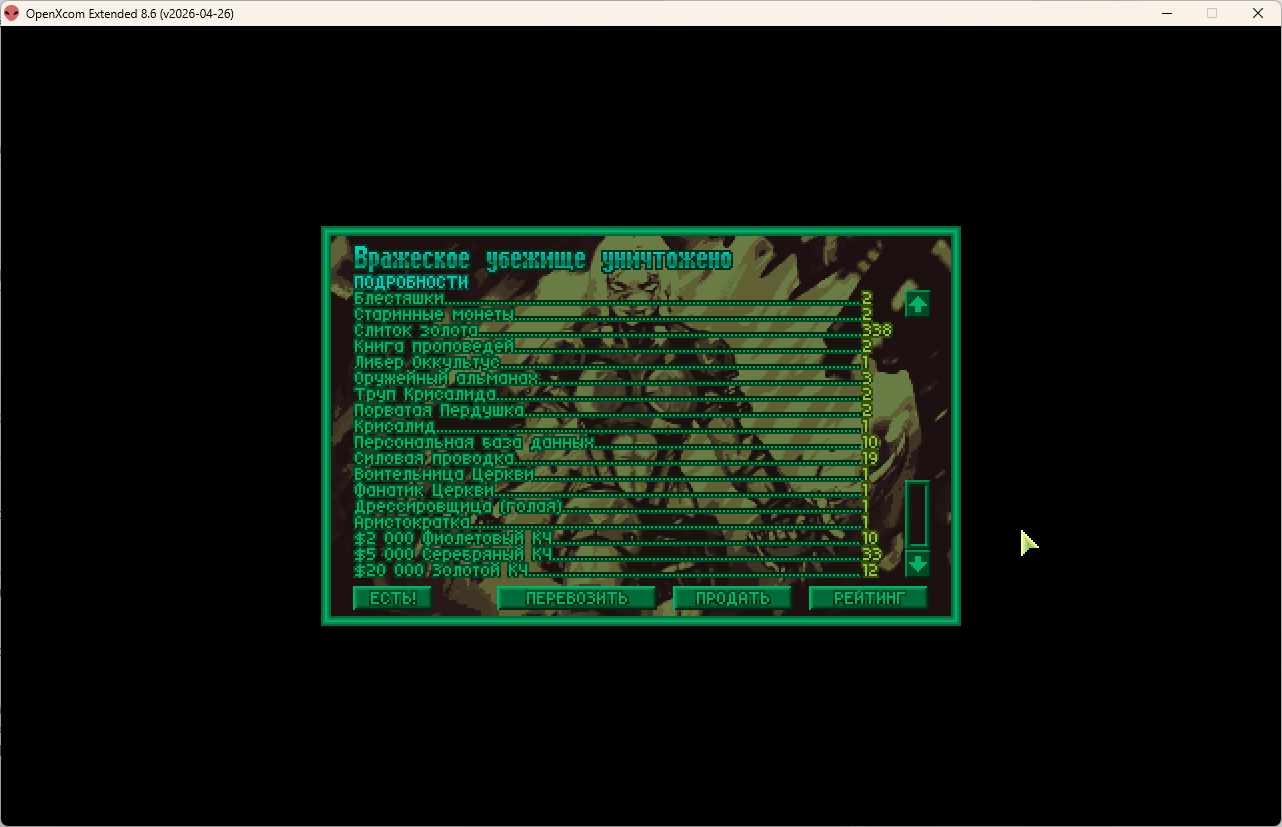
Task: Click the Труп Крисалида entry
Action: [623, 394]
